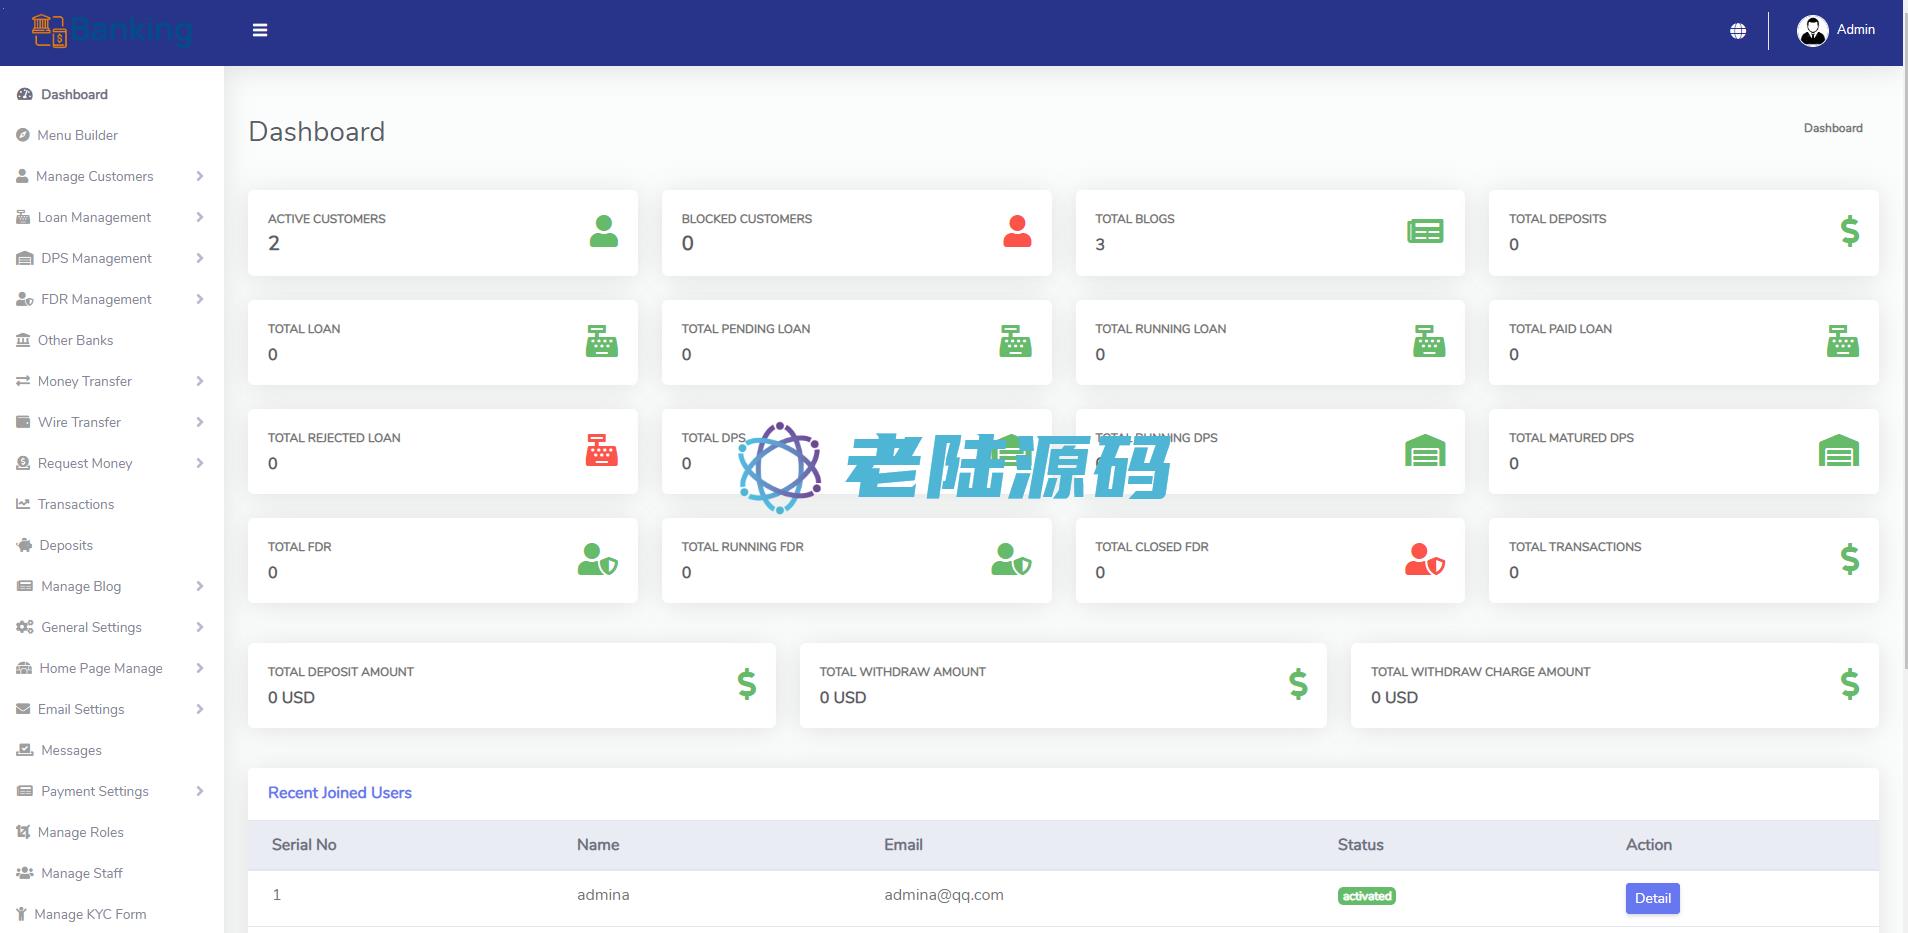Click the Total Closed FDR red icon

tap(1424, 560)
